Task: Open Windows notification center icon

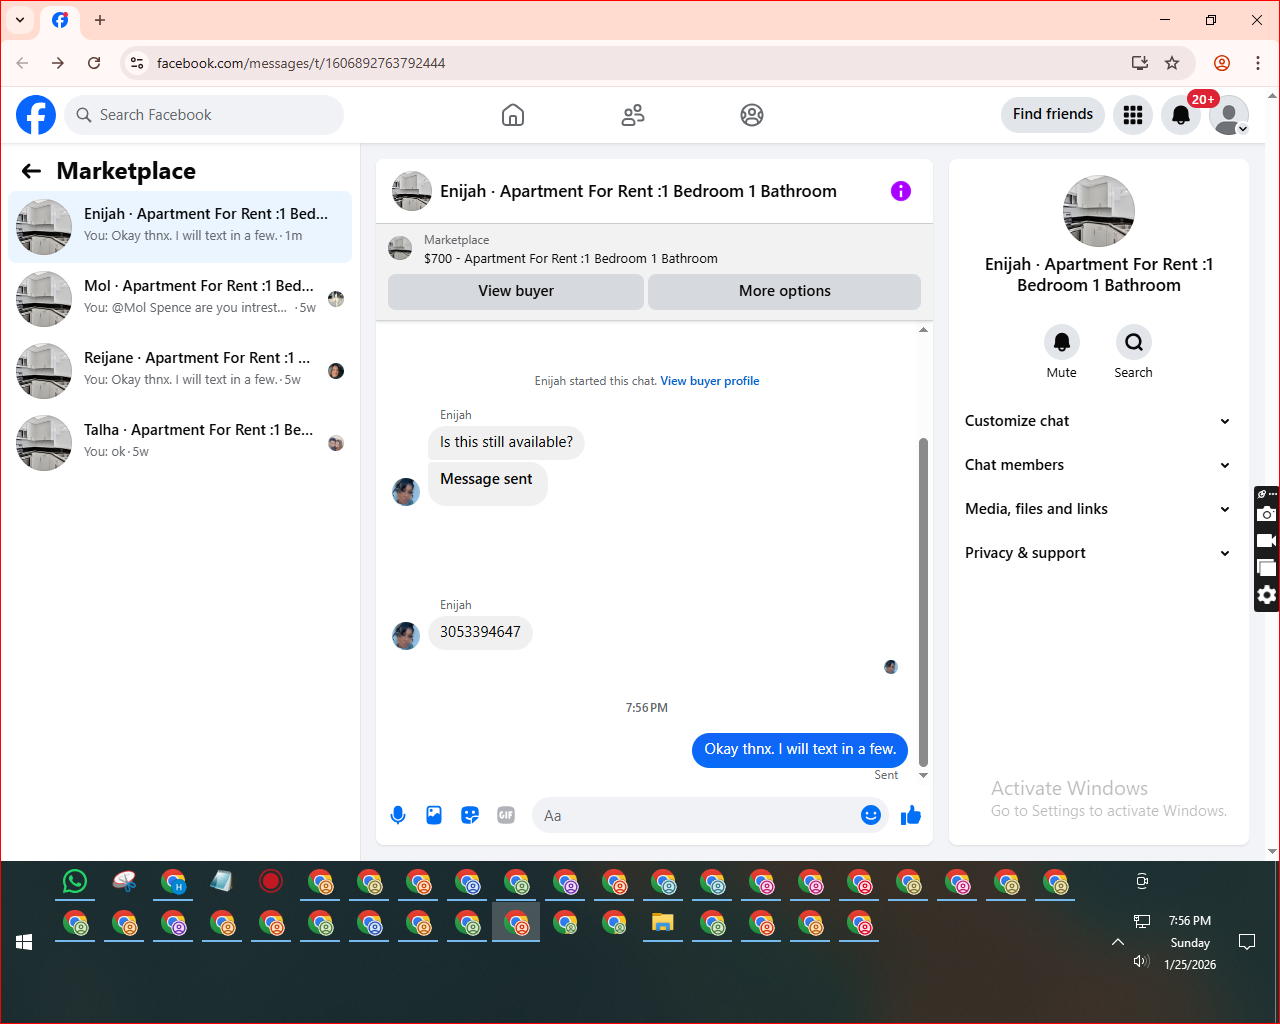Action: 1247,942
